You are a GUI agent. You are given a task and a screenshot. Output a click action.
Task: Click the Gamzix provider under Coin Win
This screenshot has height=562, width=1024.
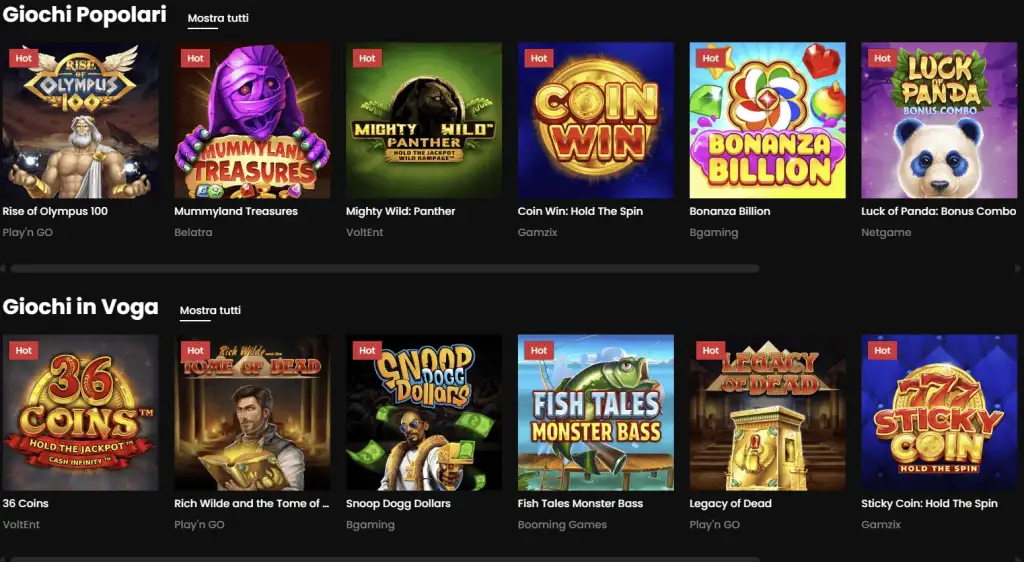[537, 232]
